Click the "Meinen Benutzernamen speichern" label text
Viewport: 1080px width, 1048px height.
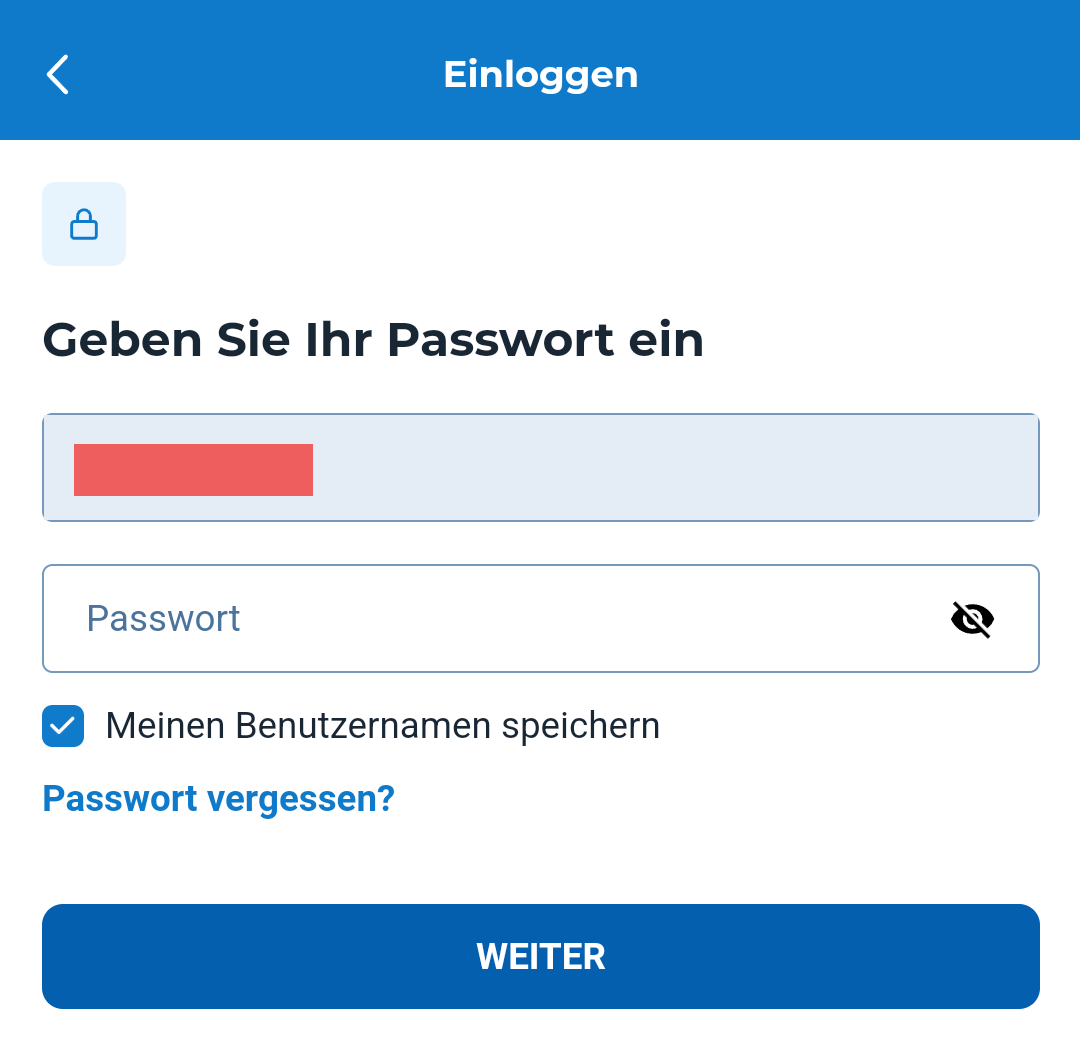tap(382, 726)
